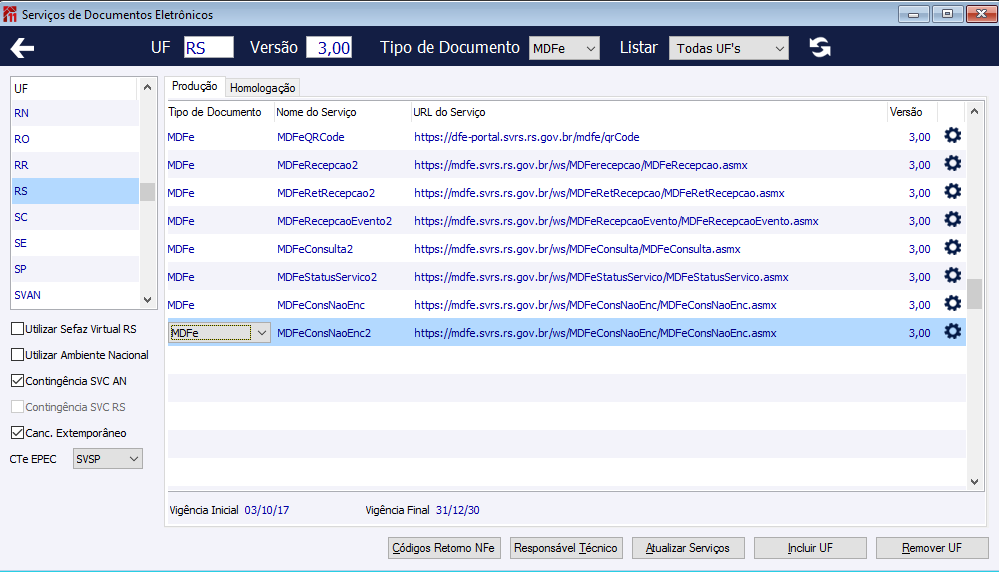Click the UF input field containing RS
Screen dimensions: 999x572
pyautogui.click(x=209, y=48)
